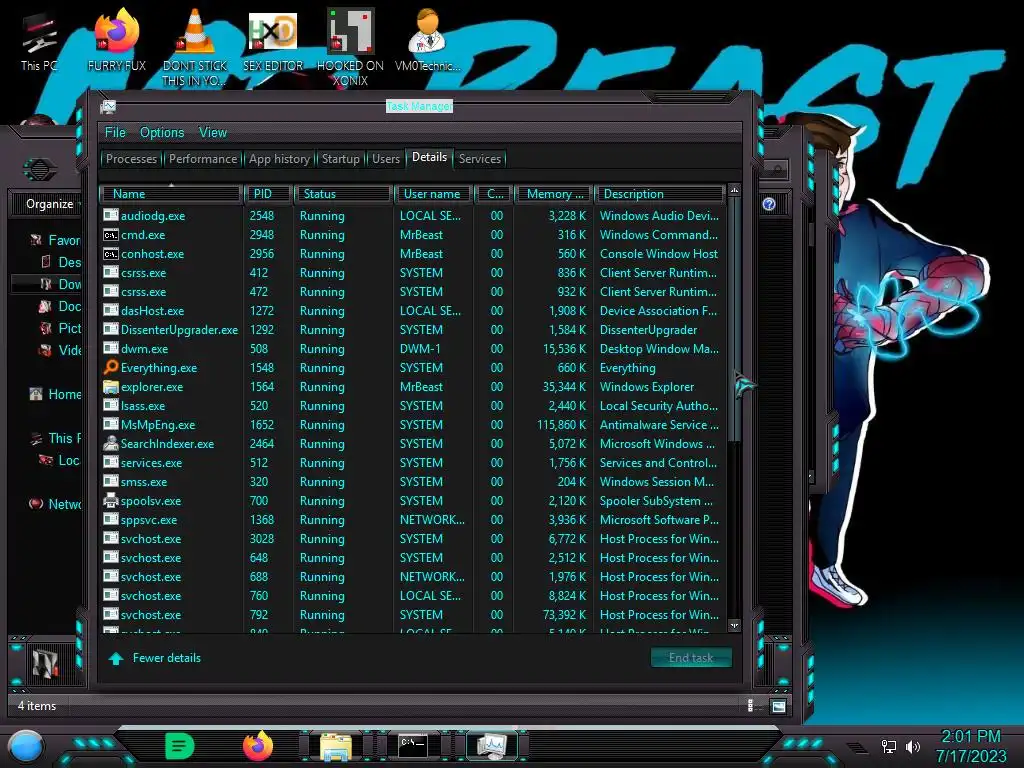Viewport: 1024px width, 768px height.
Task: Select the explorer.exe folder icon
Action: (x=111, y=387)
